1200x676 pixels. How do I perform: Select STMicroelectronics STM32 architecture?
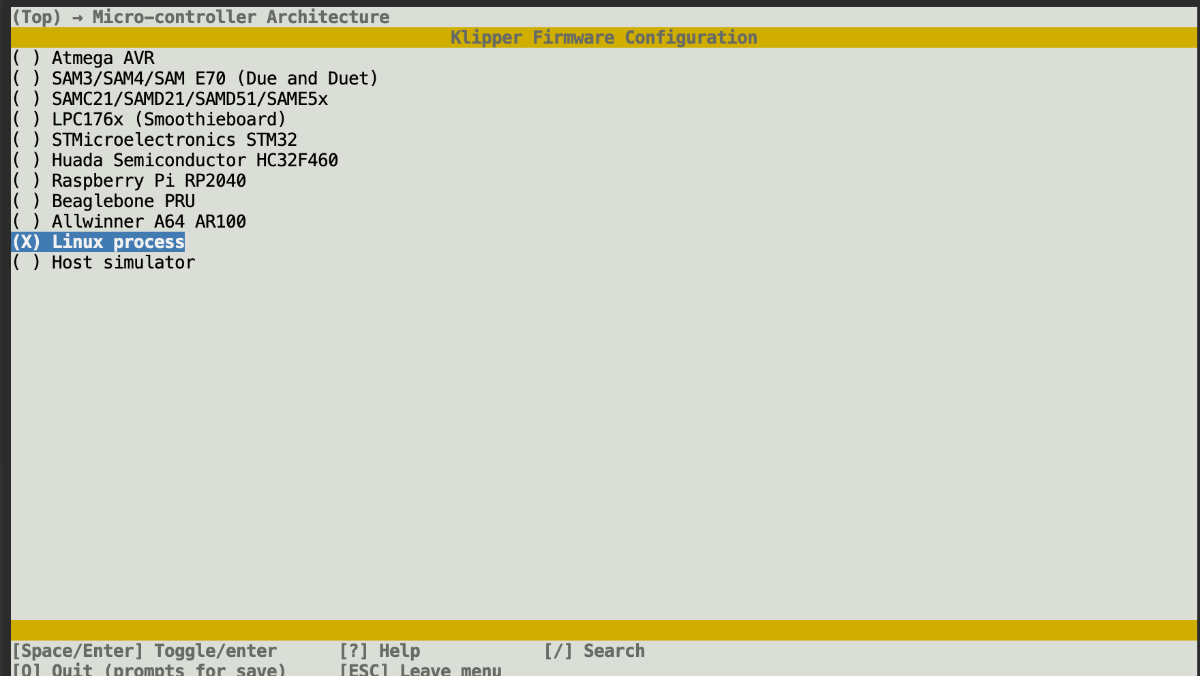(154, 140)
